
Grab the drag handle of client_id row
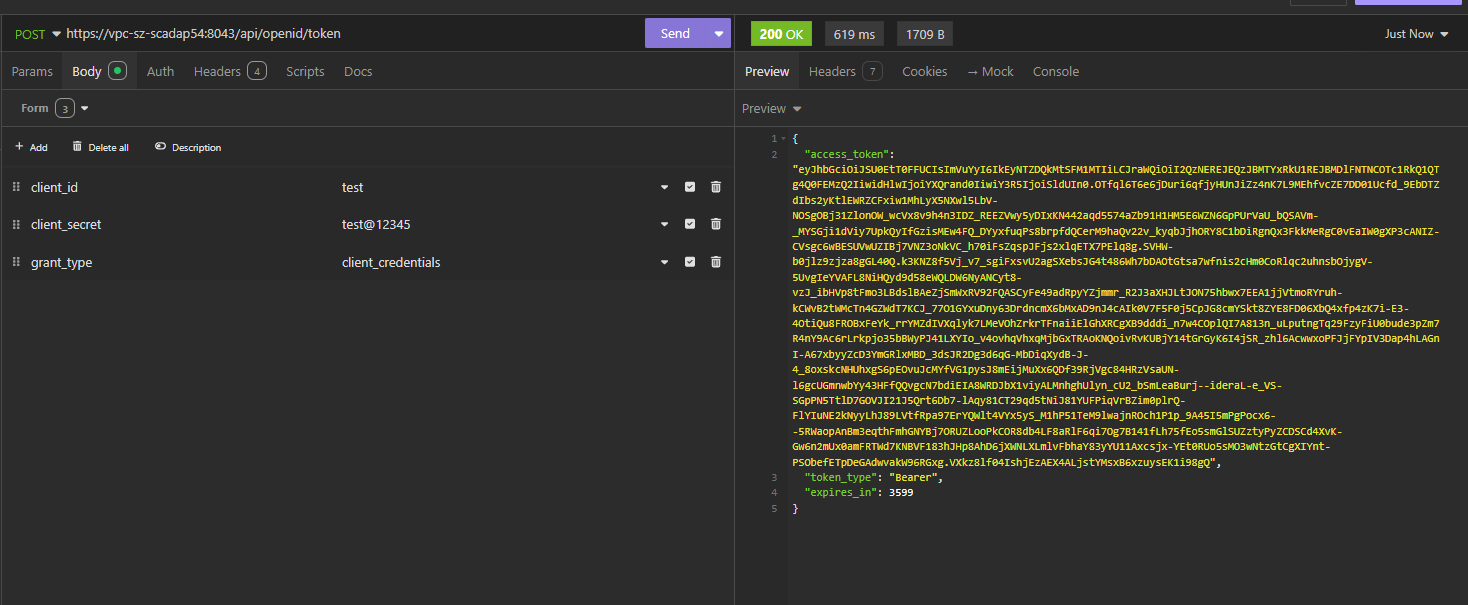click(x=16, y=187)
